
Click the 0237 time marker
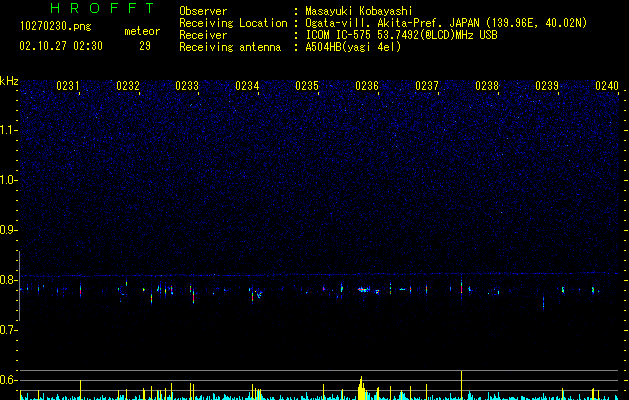coord(427,86)
